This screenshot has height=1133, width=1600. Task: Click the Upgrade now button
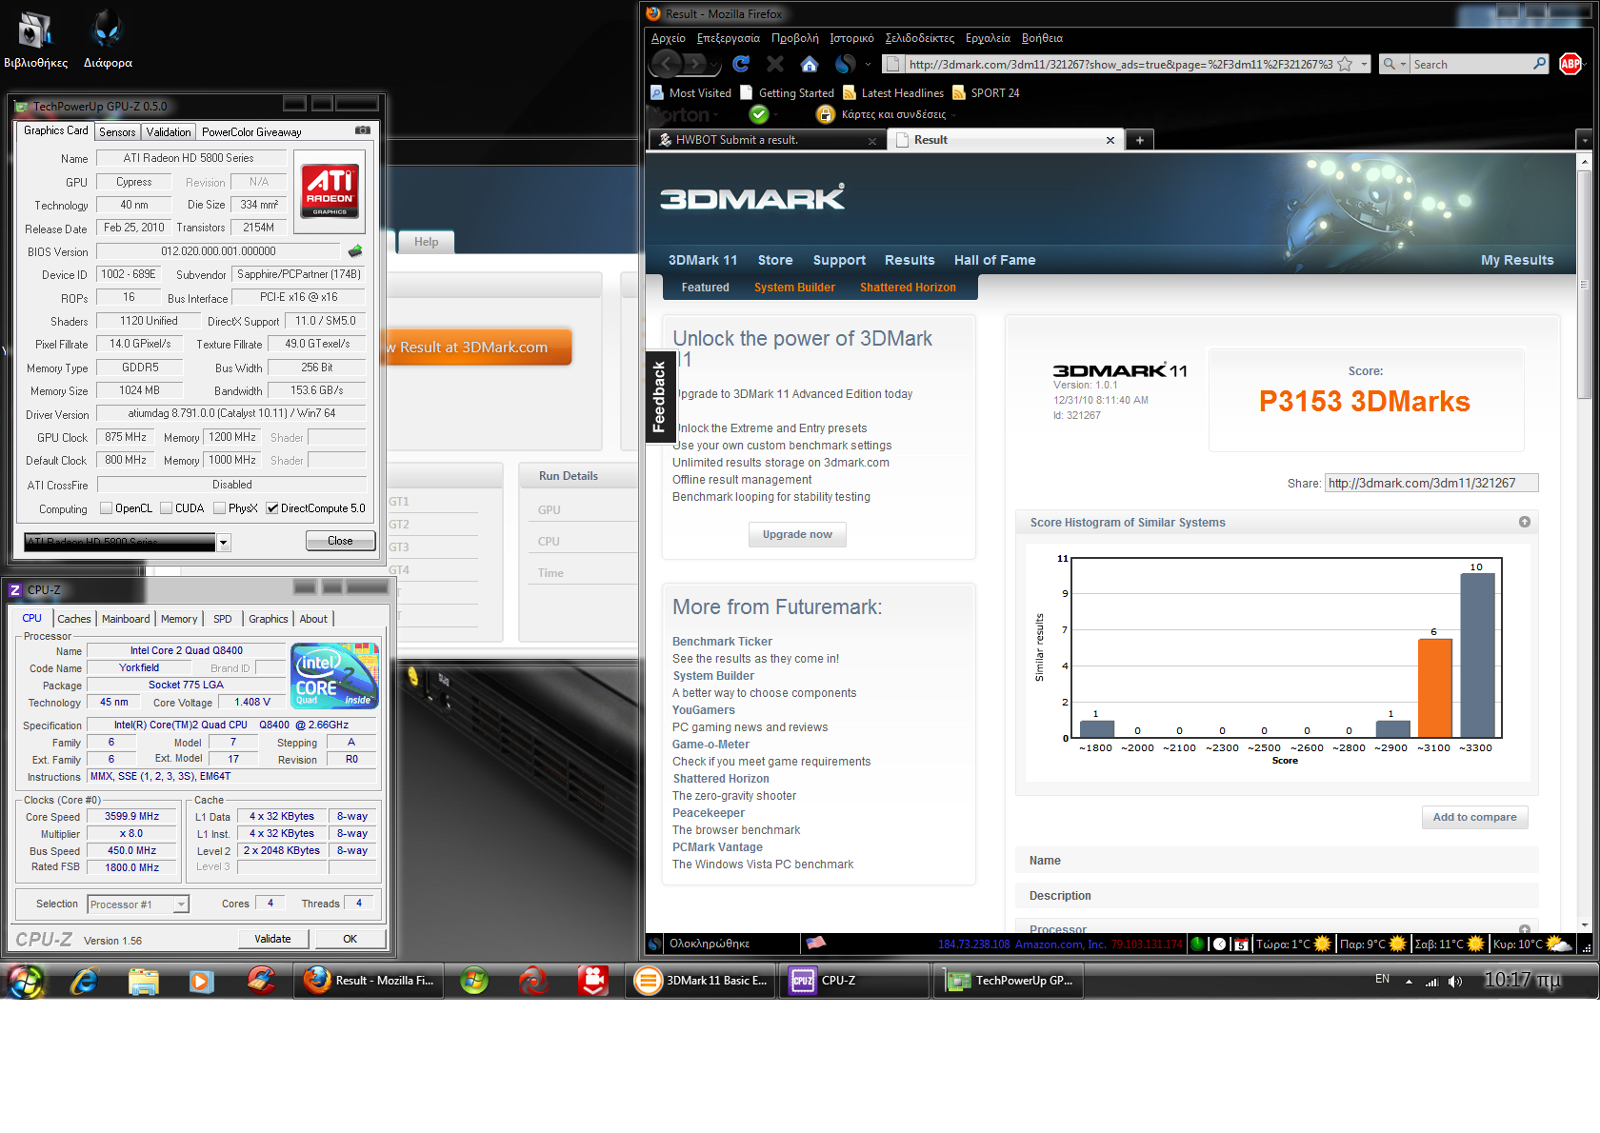797,534
